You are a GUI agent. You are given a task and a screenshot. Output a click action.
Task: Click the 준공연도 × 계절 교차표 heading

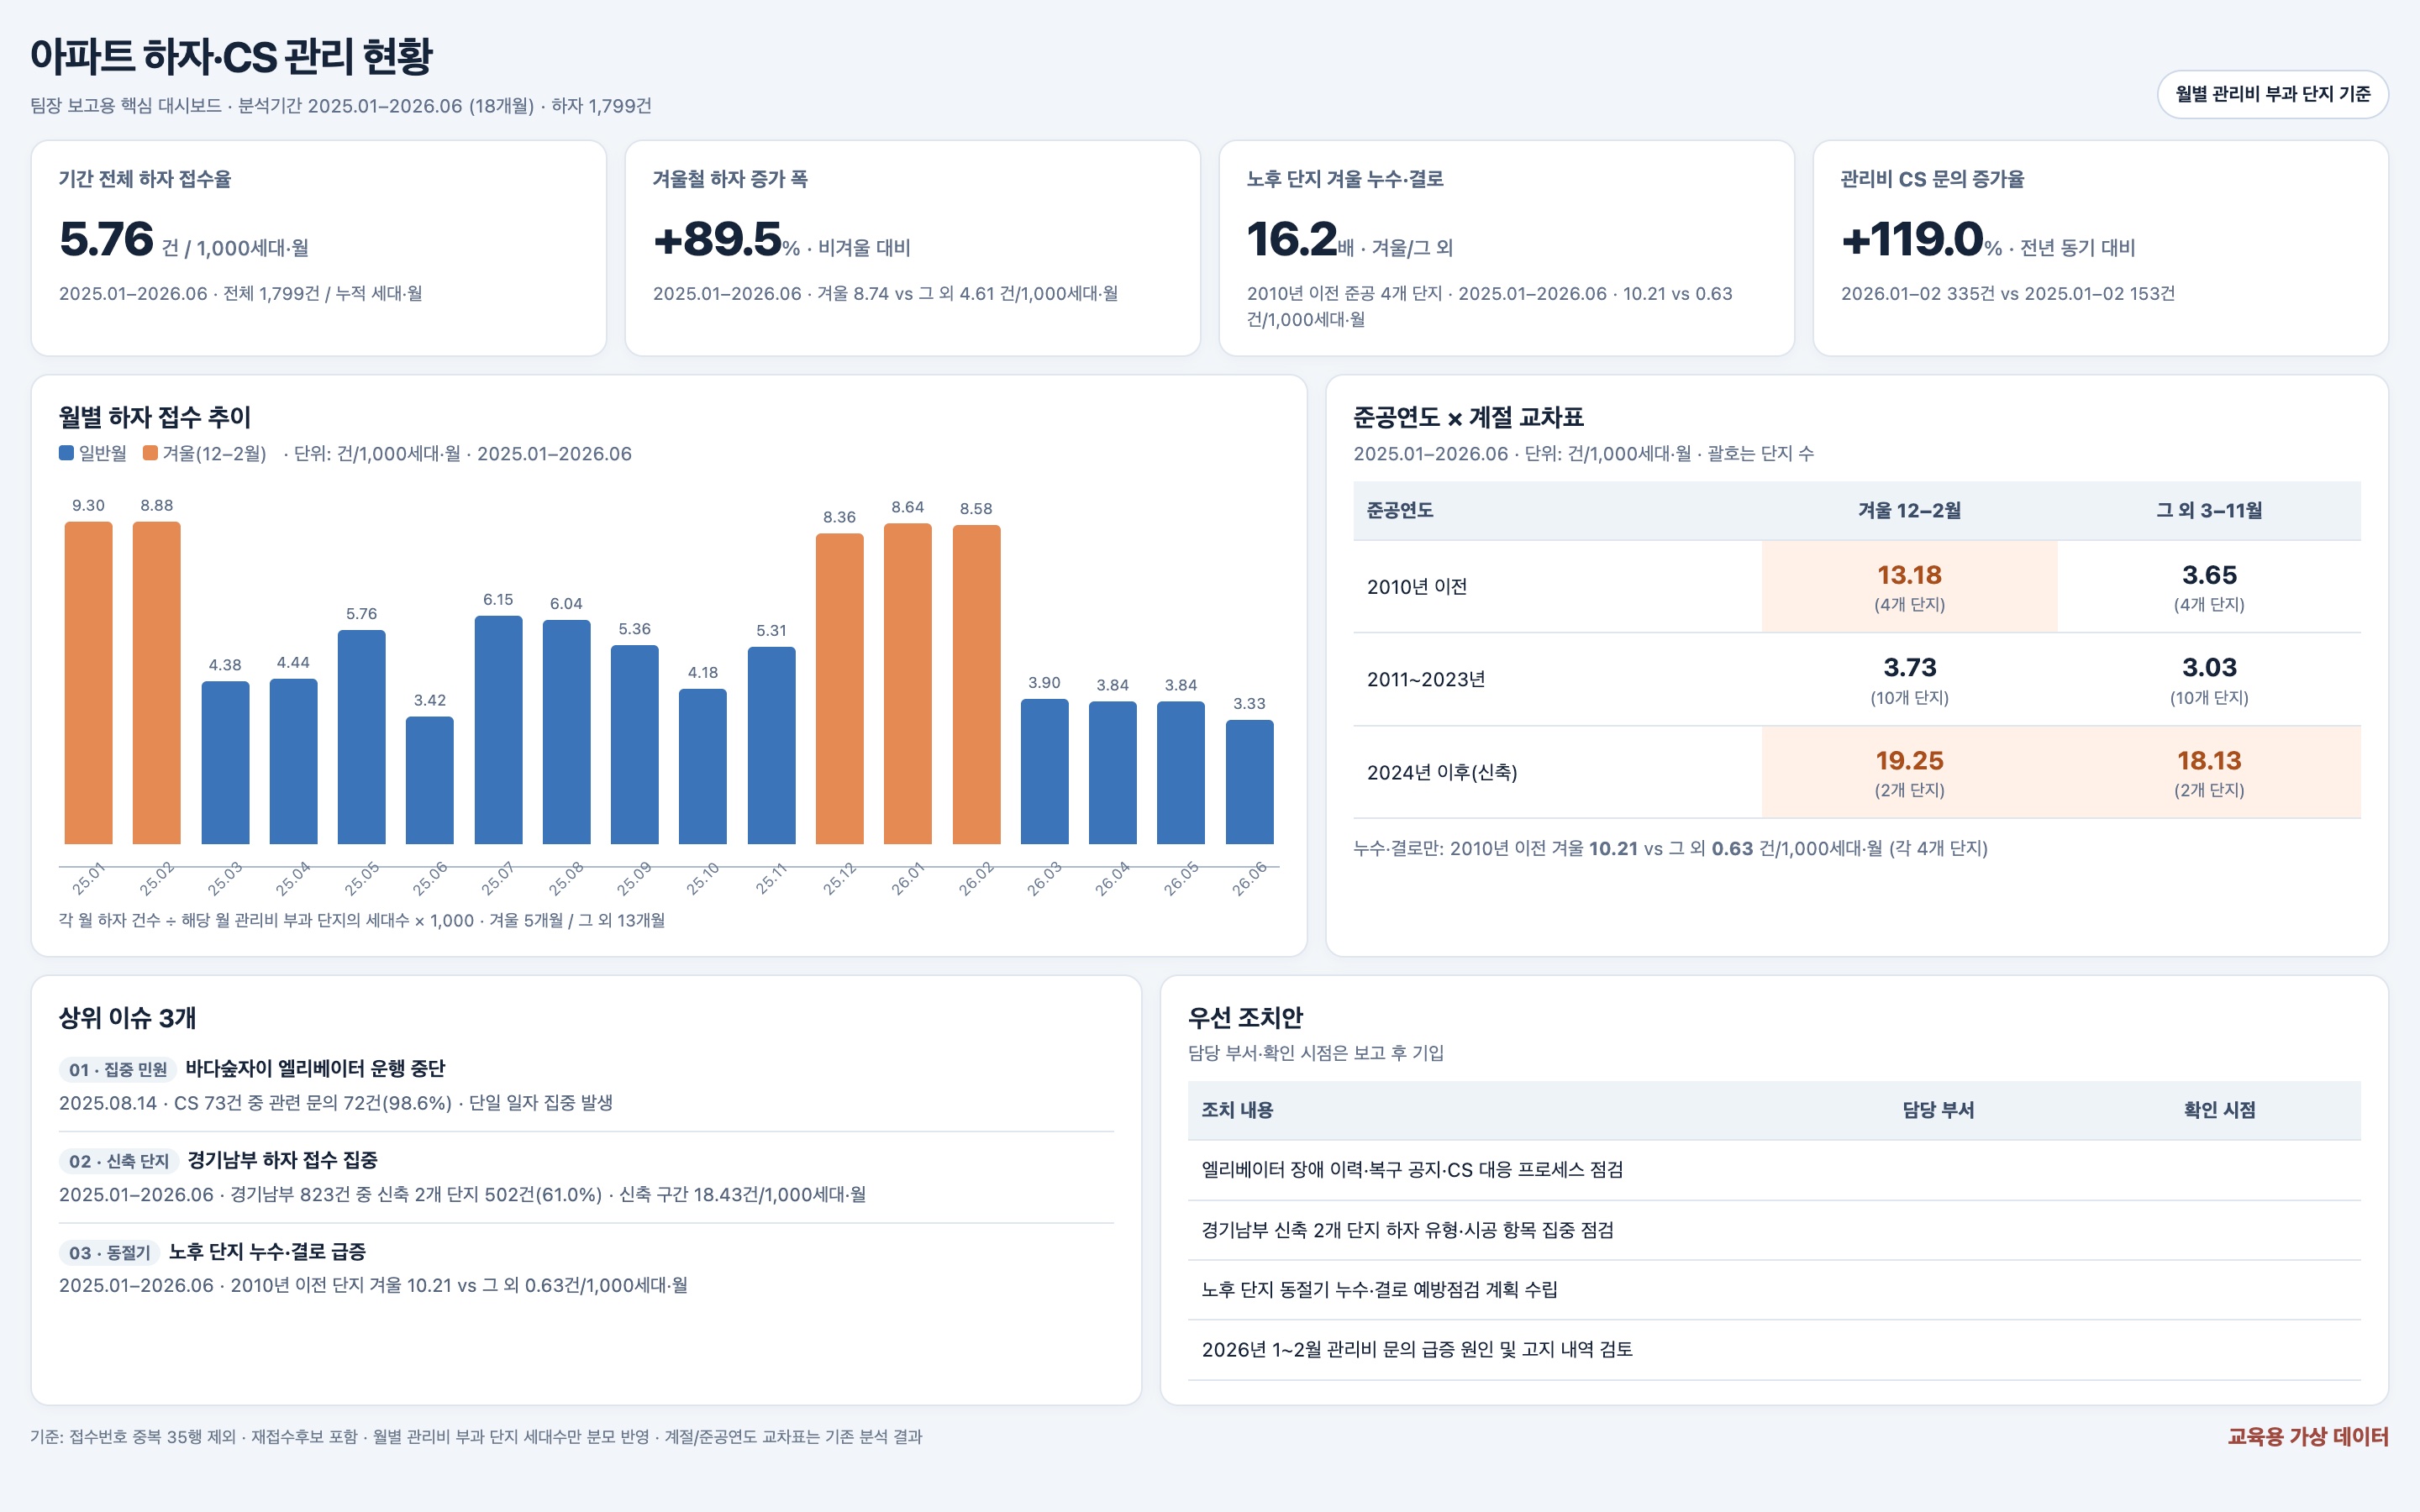point(1468,417)
